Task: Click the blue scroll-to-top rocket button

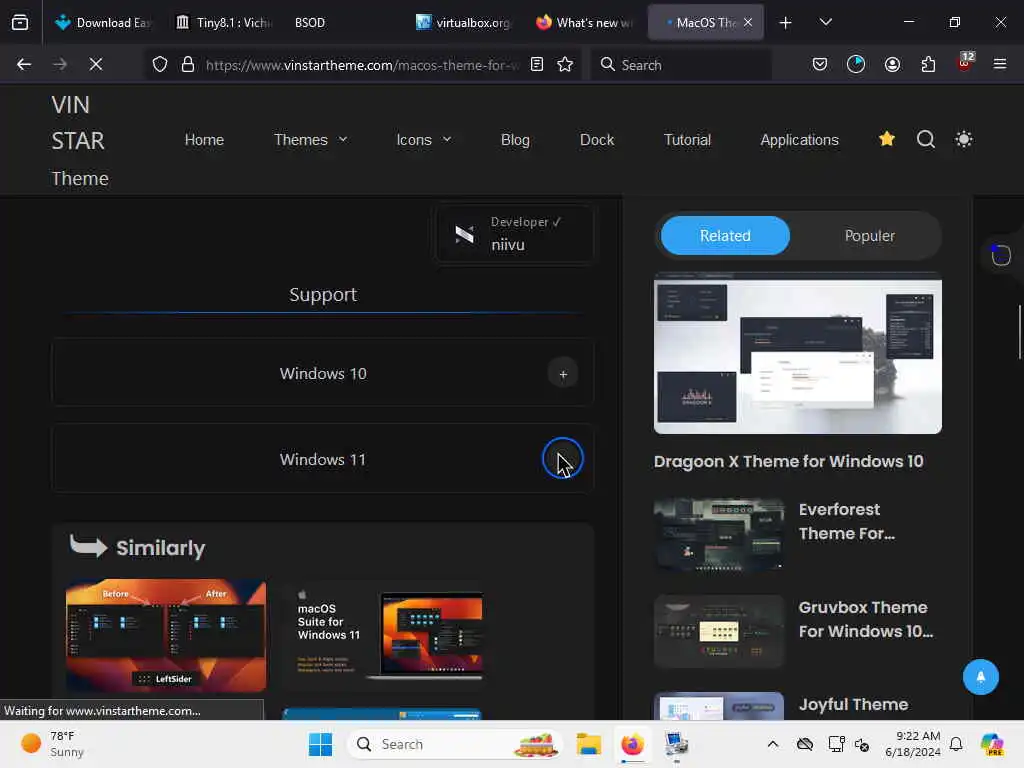Action: pos(981,677)
